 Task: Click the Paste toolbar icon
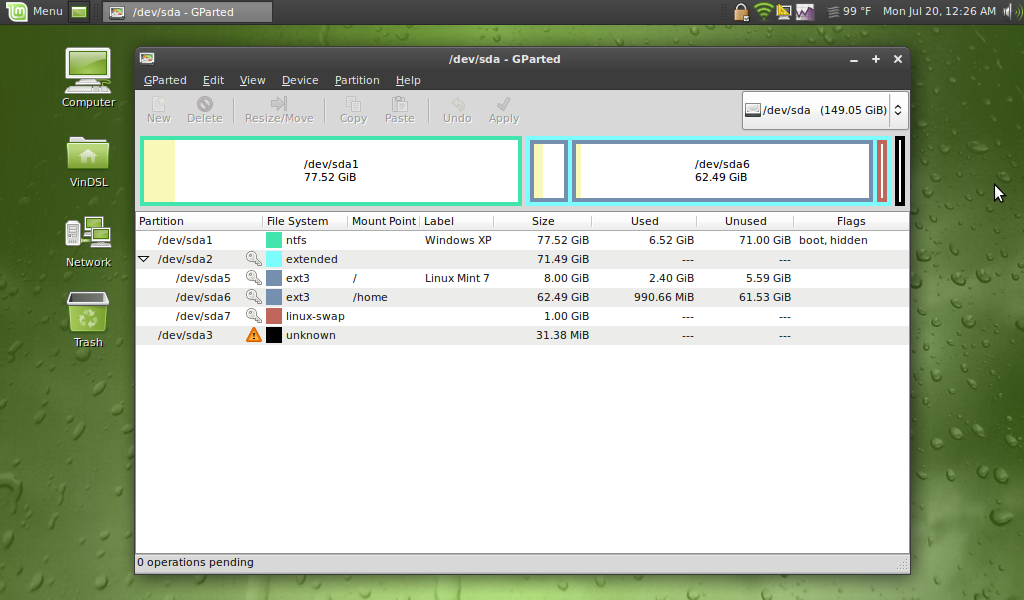point(399,108)
